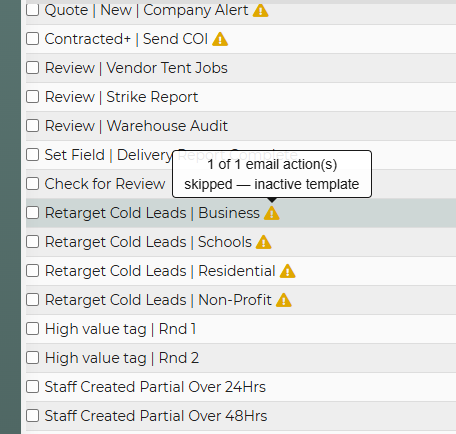Open the Contracted+ | Send COI entry
The width and height of the screenshot is (456, 434).
point(126,39)
